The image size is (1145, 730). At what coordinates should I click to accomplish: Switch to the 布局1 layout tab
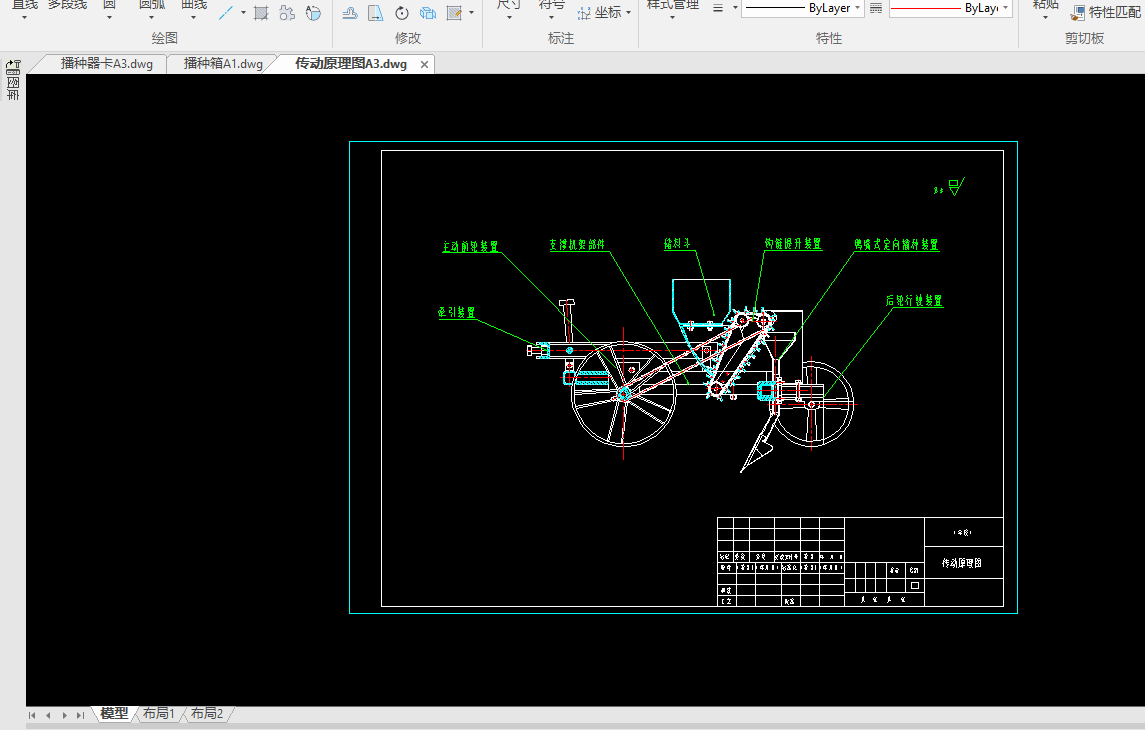[158, 714]
